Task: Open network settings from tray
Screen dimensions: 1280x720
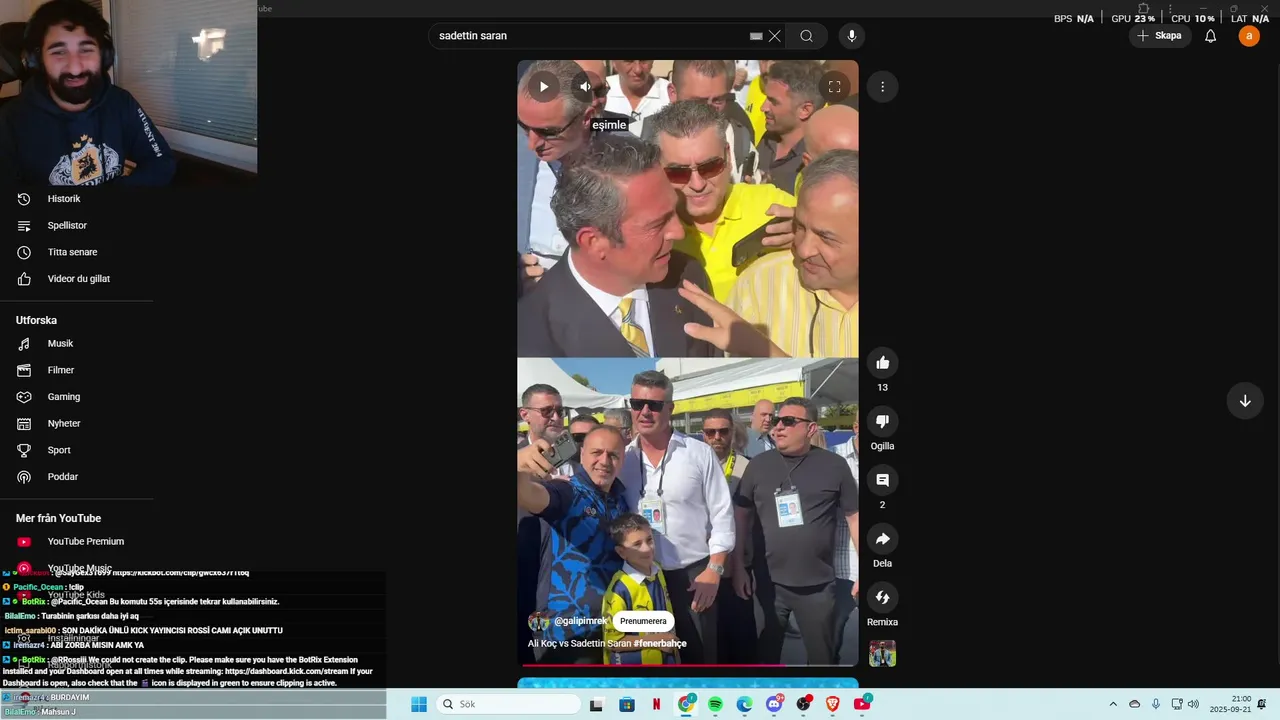Action: coord(1177,704)
